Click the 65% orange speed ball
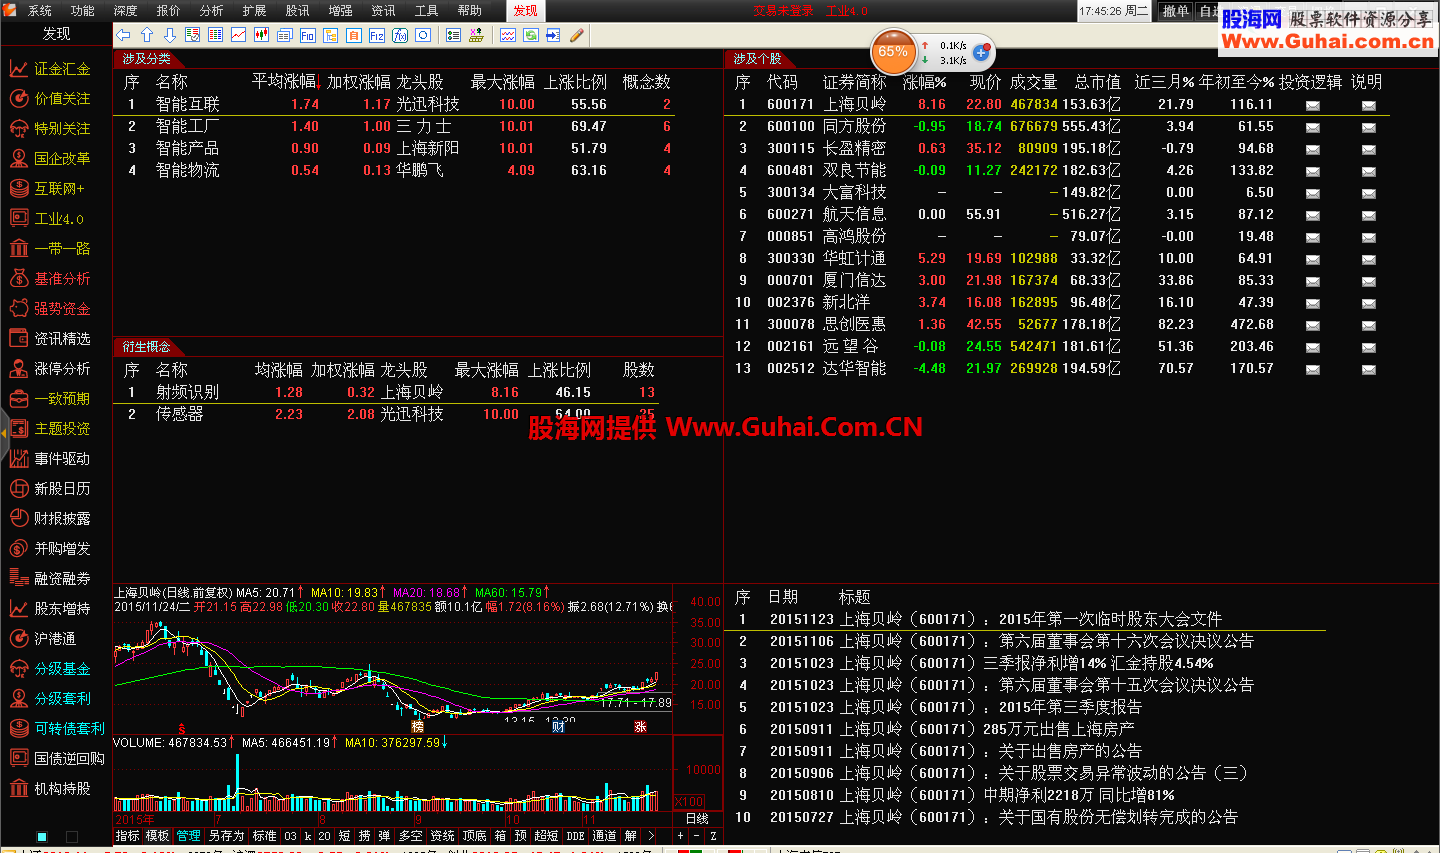 [893, 52]
